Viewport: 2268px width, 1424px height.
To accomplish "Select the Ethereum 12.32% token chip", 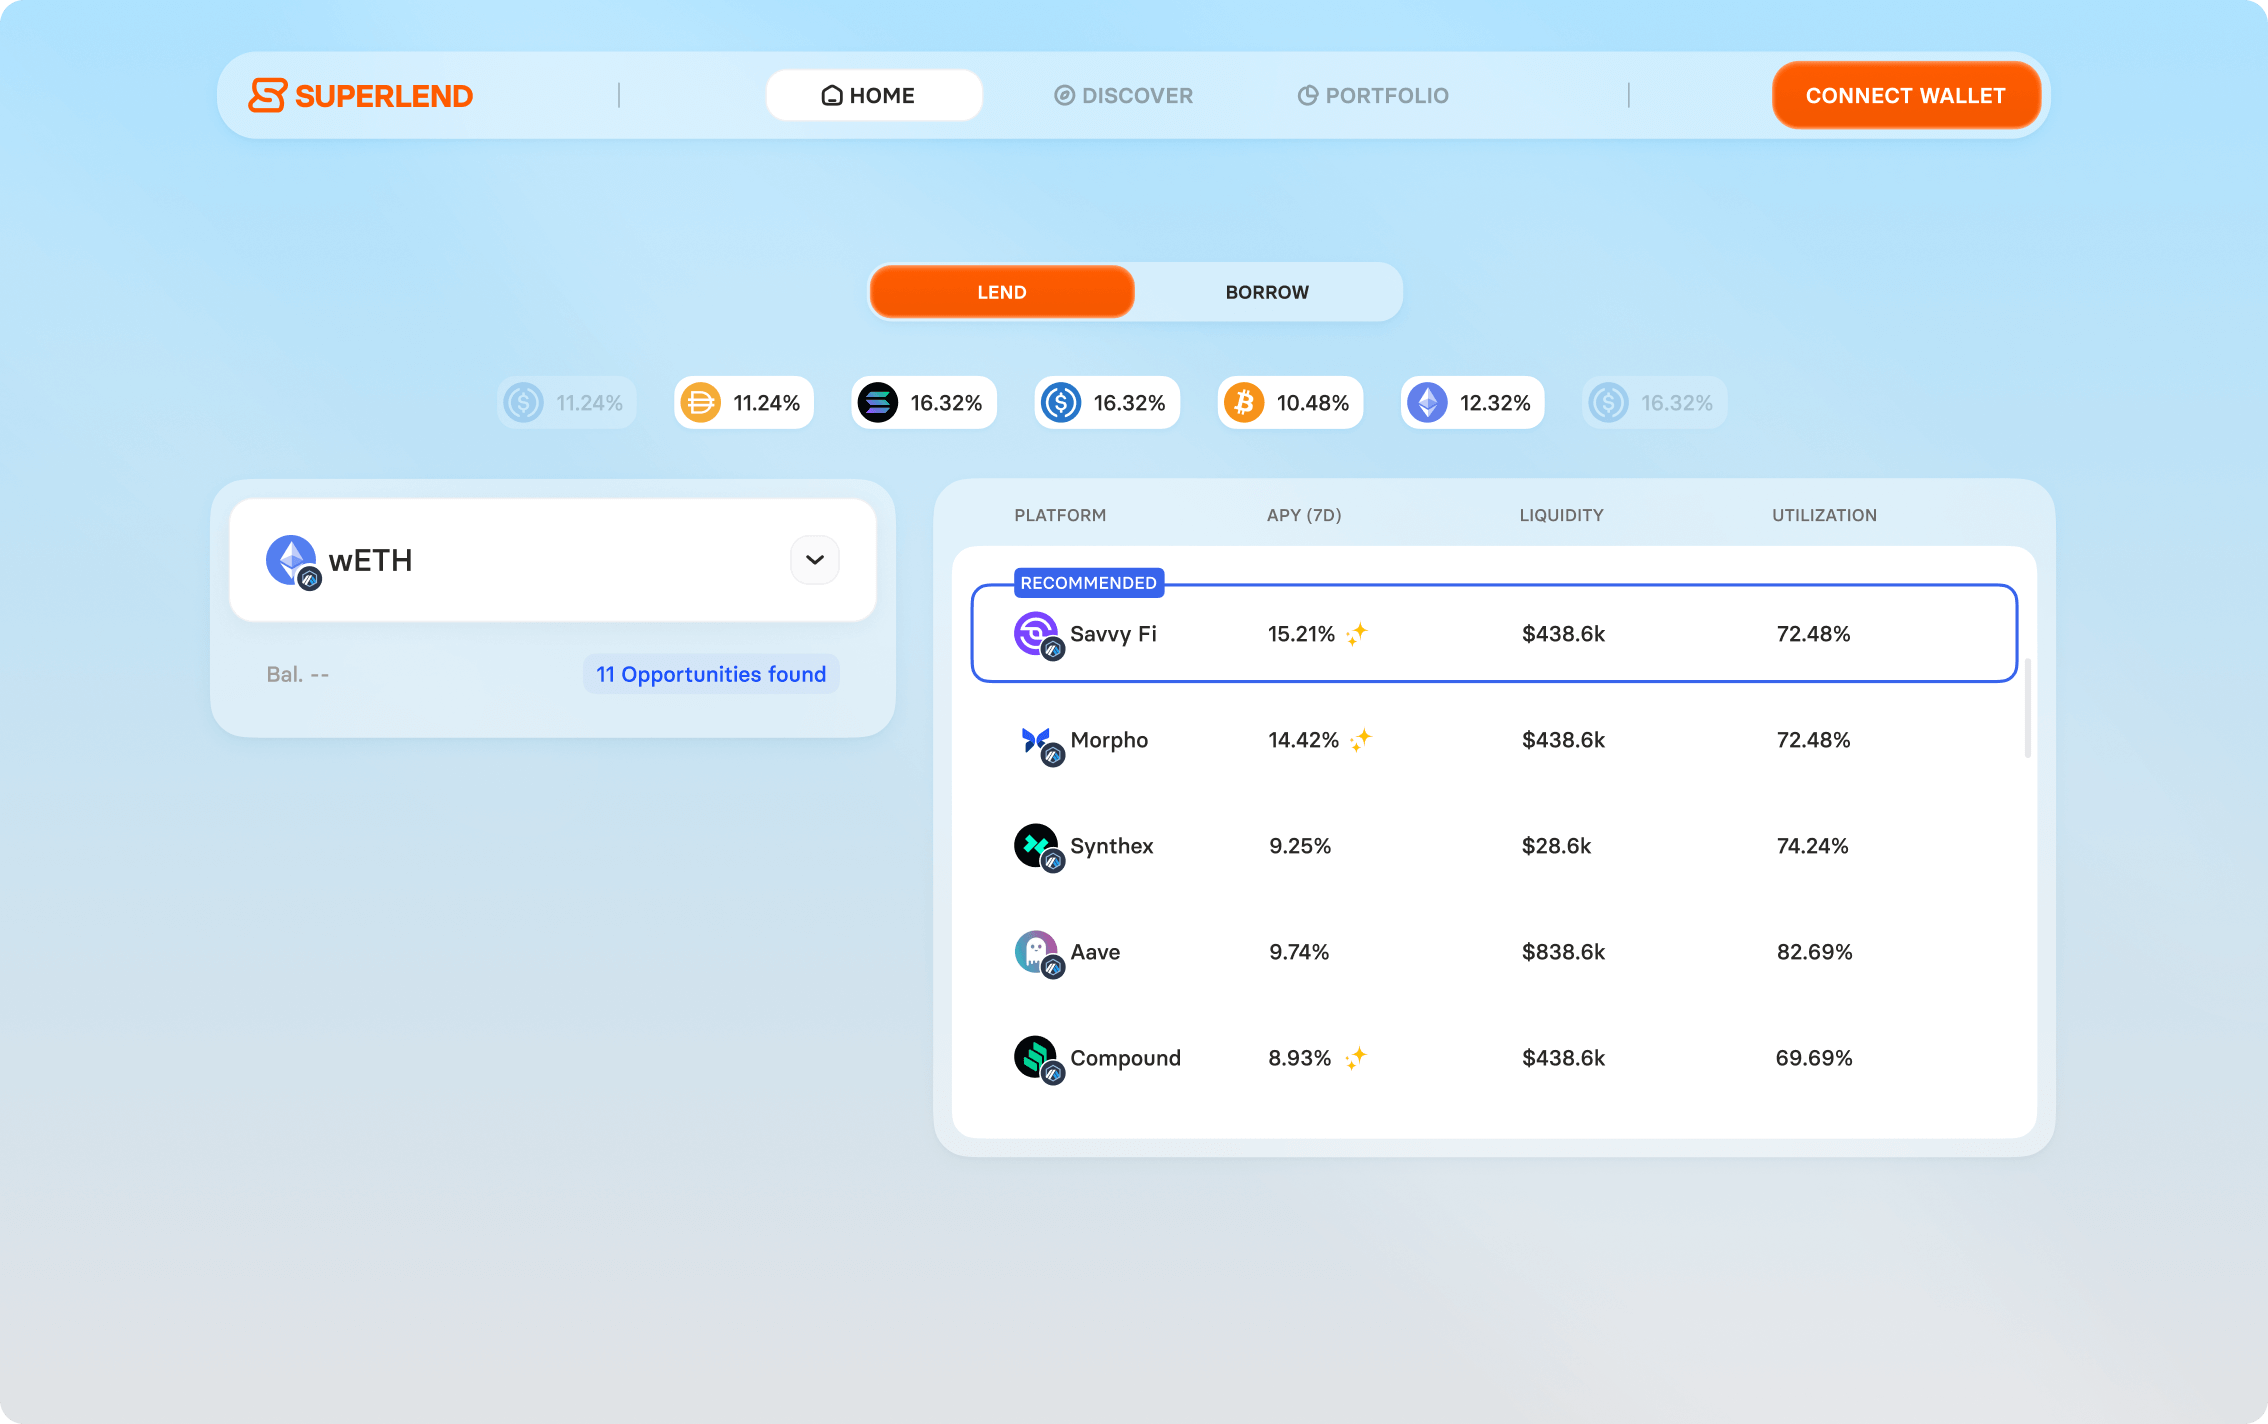I will click(x=1472, y=403).
